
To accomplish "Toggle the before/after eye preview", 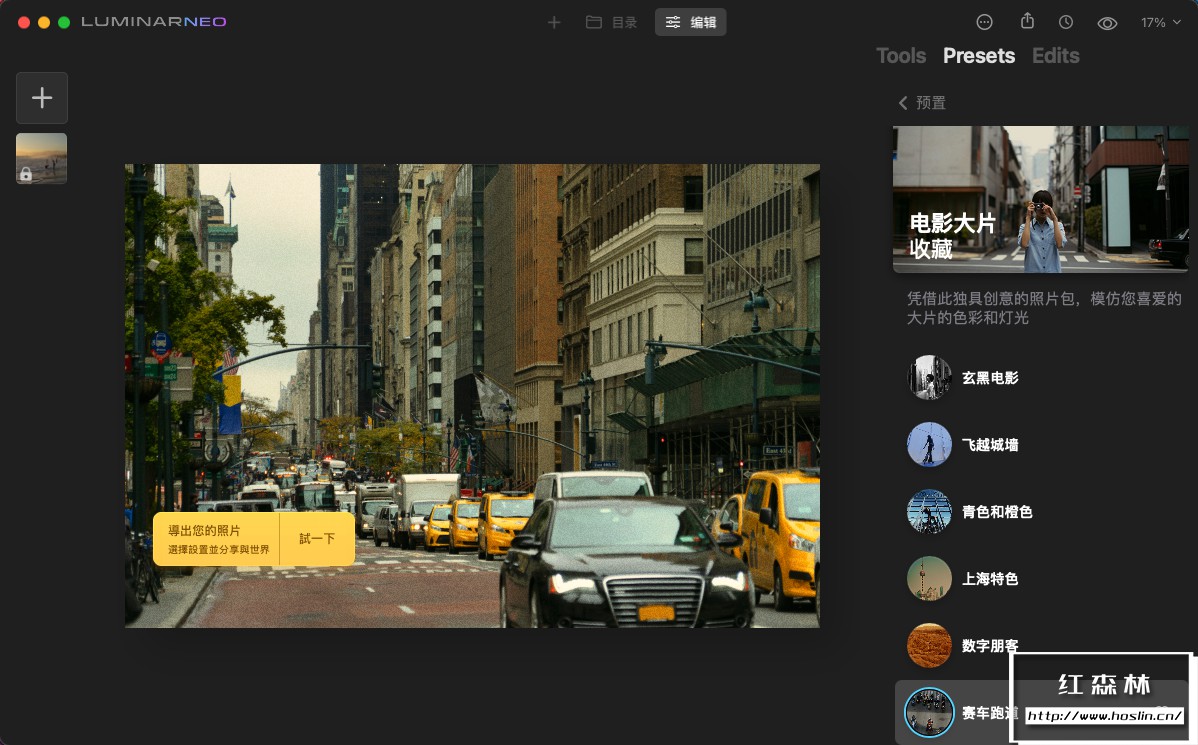I will [1107, 23].
